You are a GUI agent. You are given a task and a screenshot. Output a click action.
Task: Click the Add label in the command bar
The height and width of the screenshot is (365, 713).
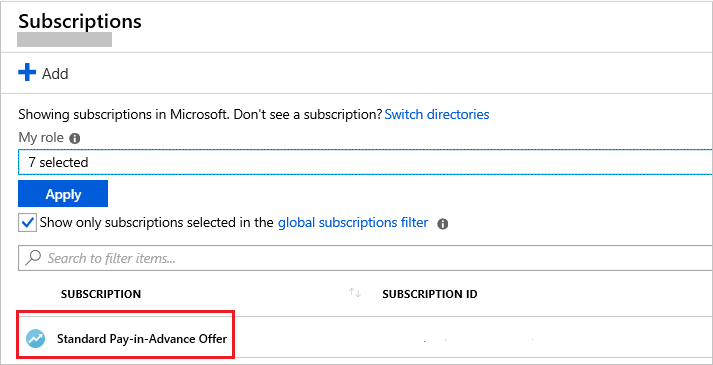[x=55, y=74]
